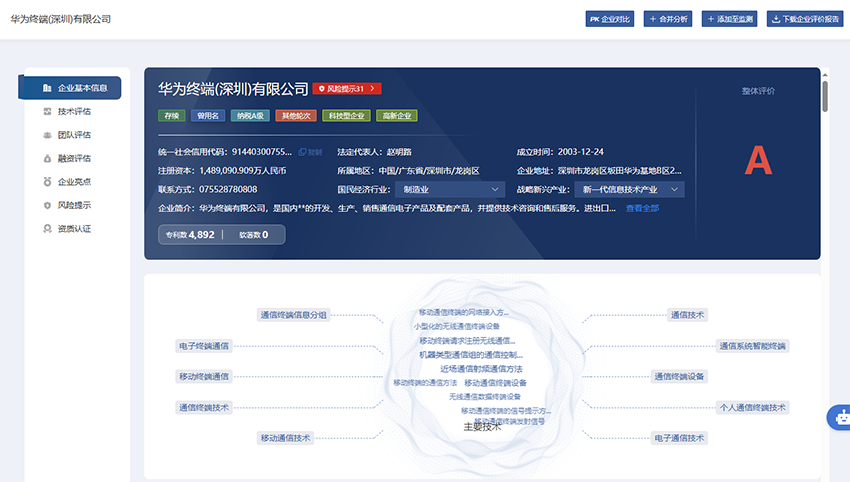Open the 企业基本信息 sidebar section
850x482 pixels.
click(x=69, y=88)
